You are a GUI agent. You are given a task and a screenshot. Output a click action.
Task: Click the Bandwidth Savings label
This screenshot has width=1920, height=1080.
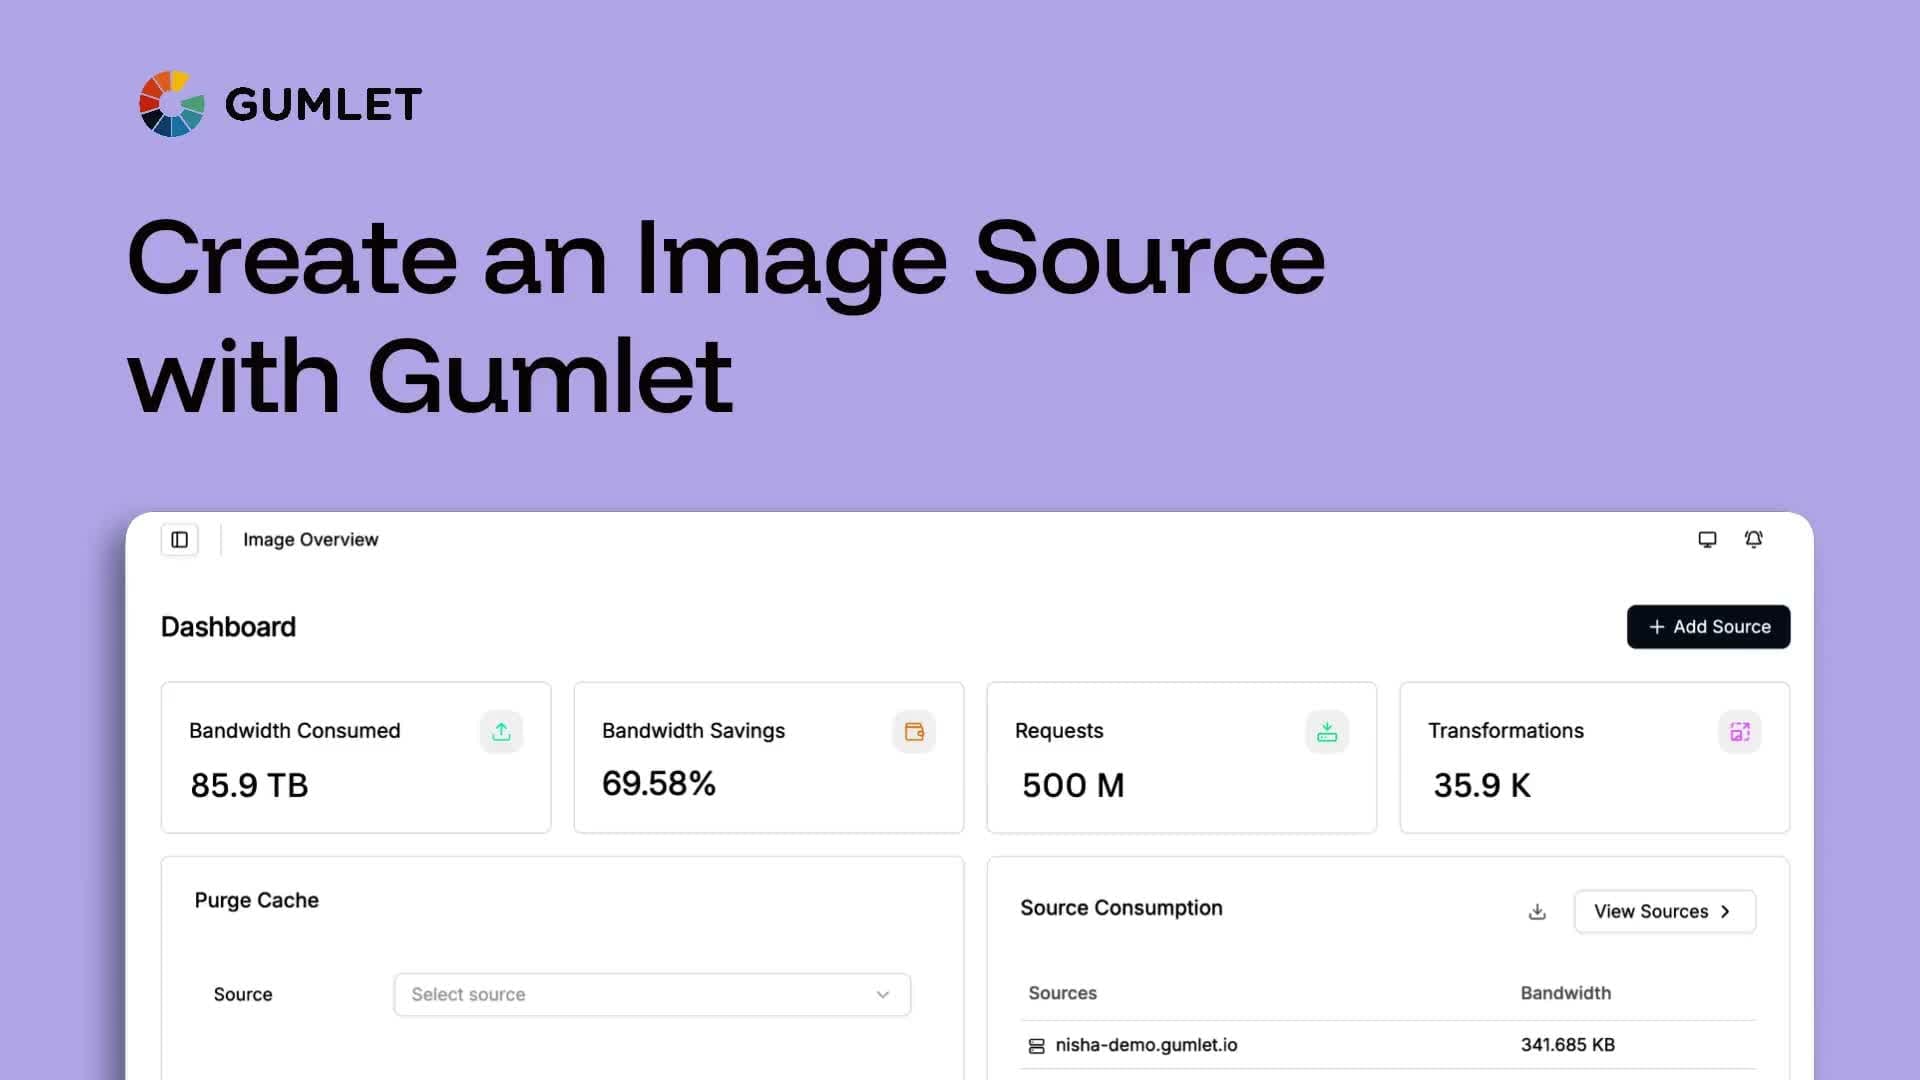[x=694, y=731]
